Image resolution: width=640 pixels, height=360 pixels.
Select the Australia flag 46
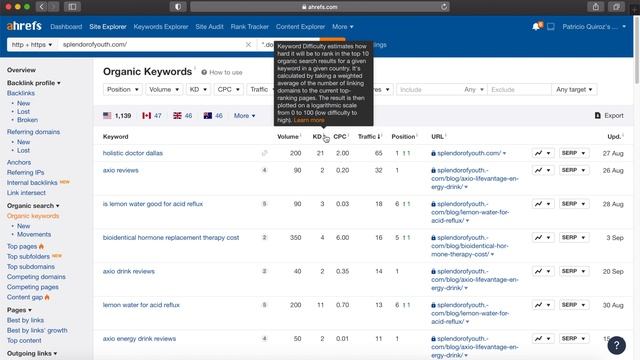(213, 116)
